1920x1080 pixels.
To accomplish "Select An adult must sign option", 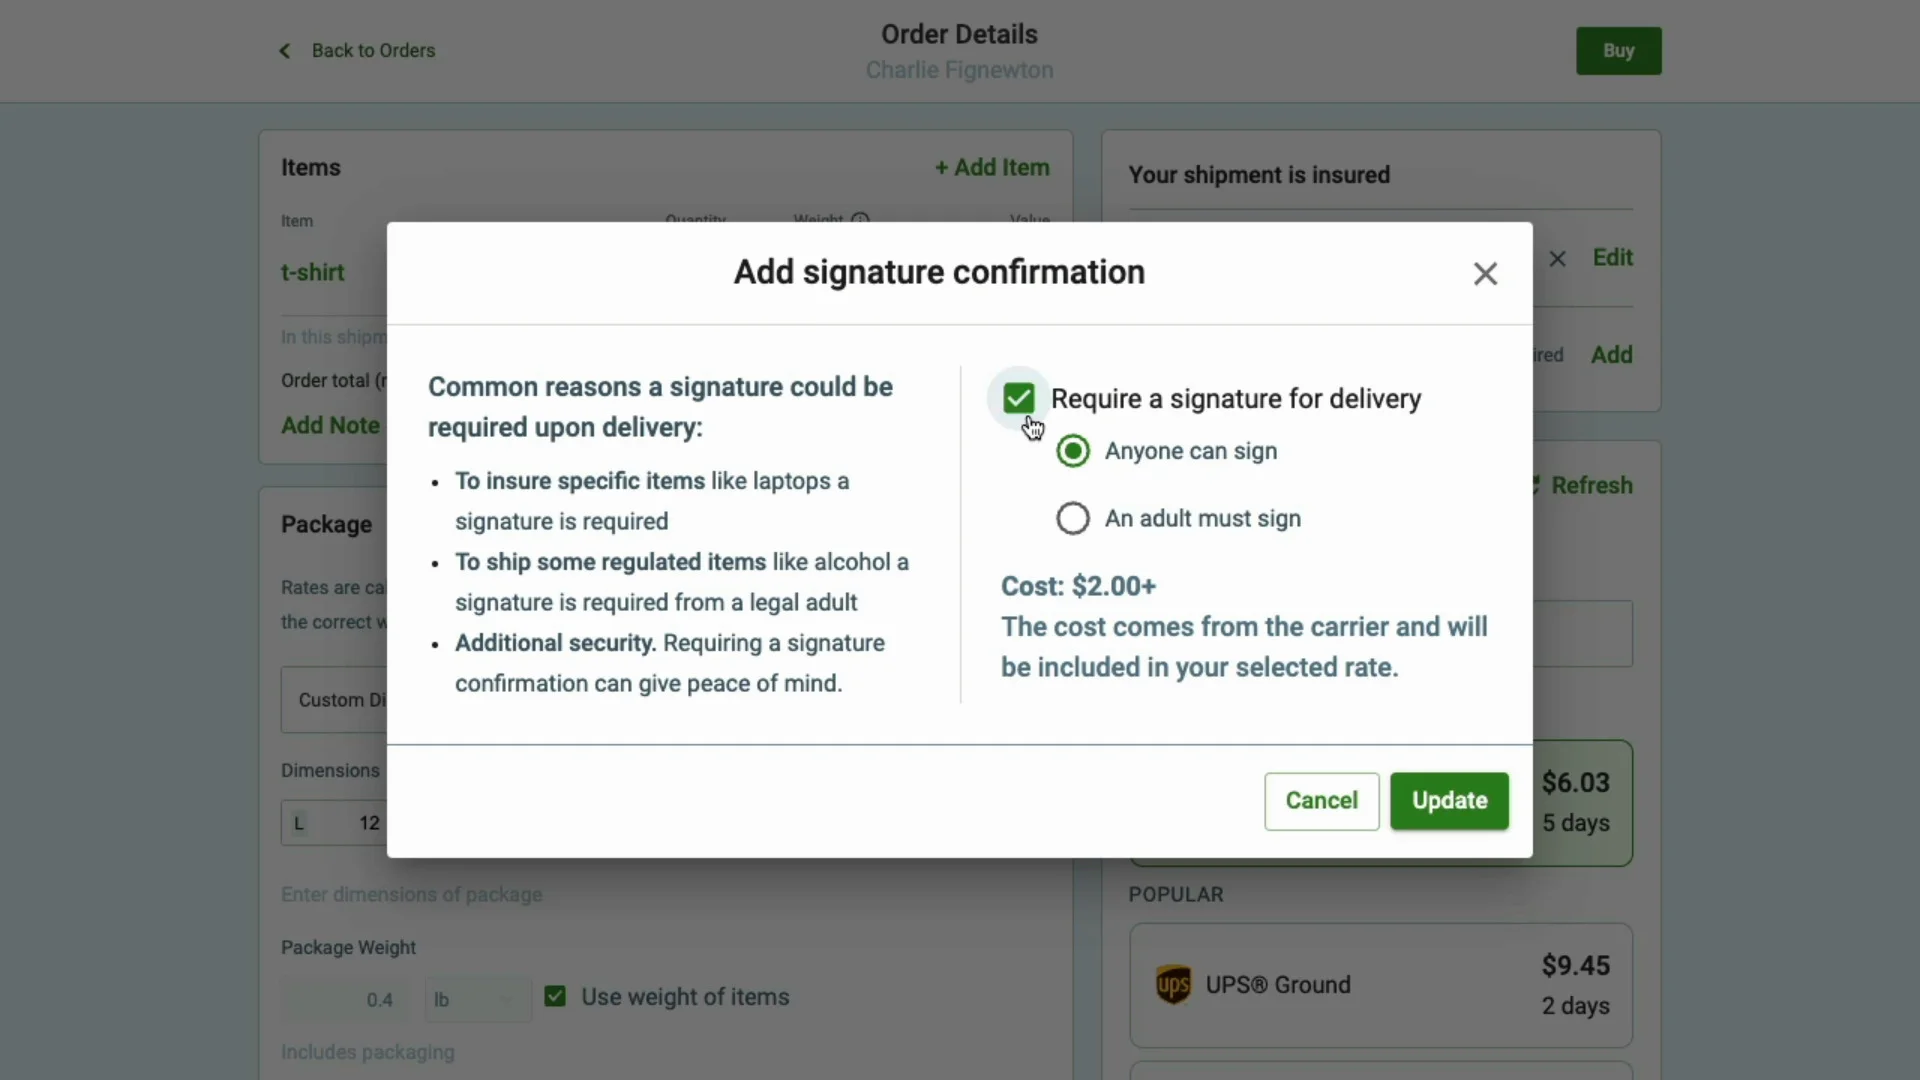I will pos(1073,519).
